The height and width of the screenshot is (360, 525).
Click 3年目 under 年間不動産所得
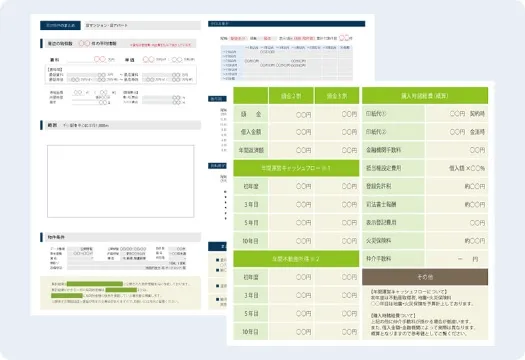click(251, 295)
